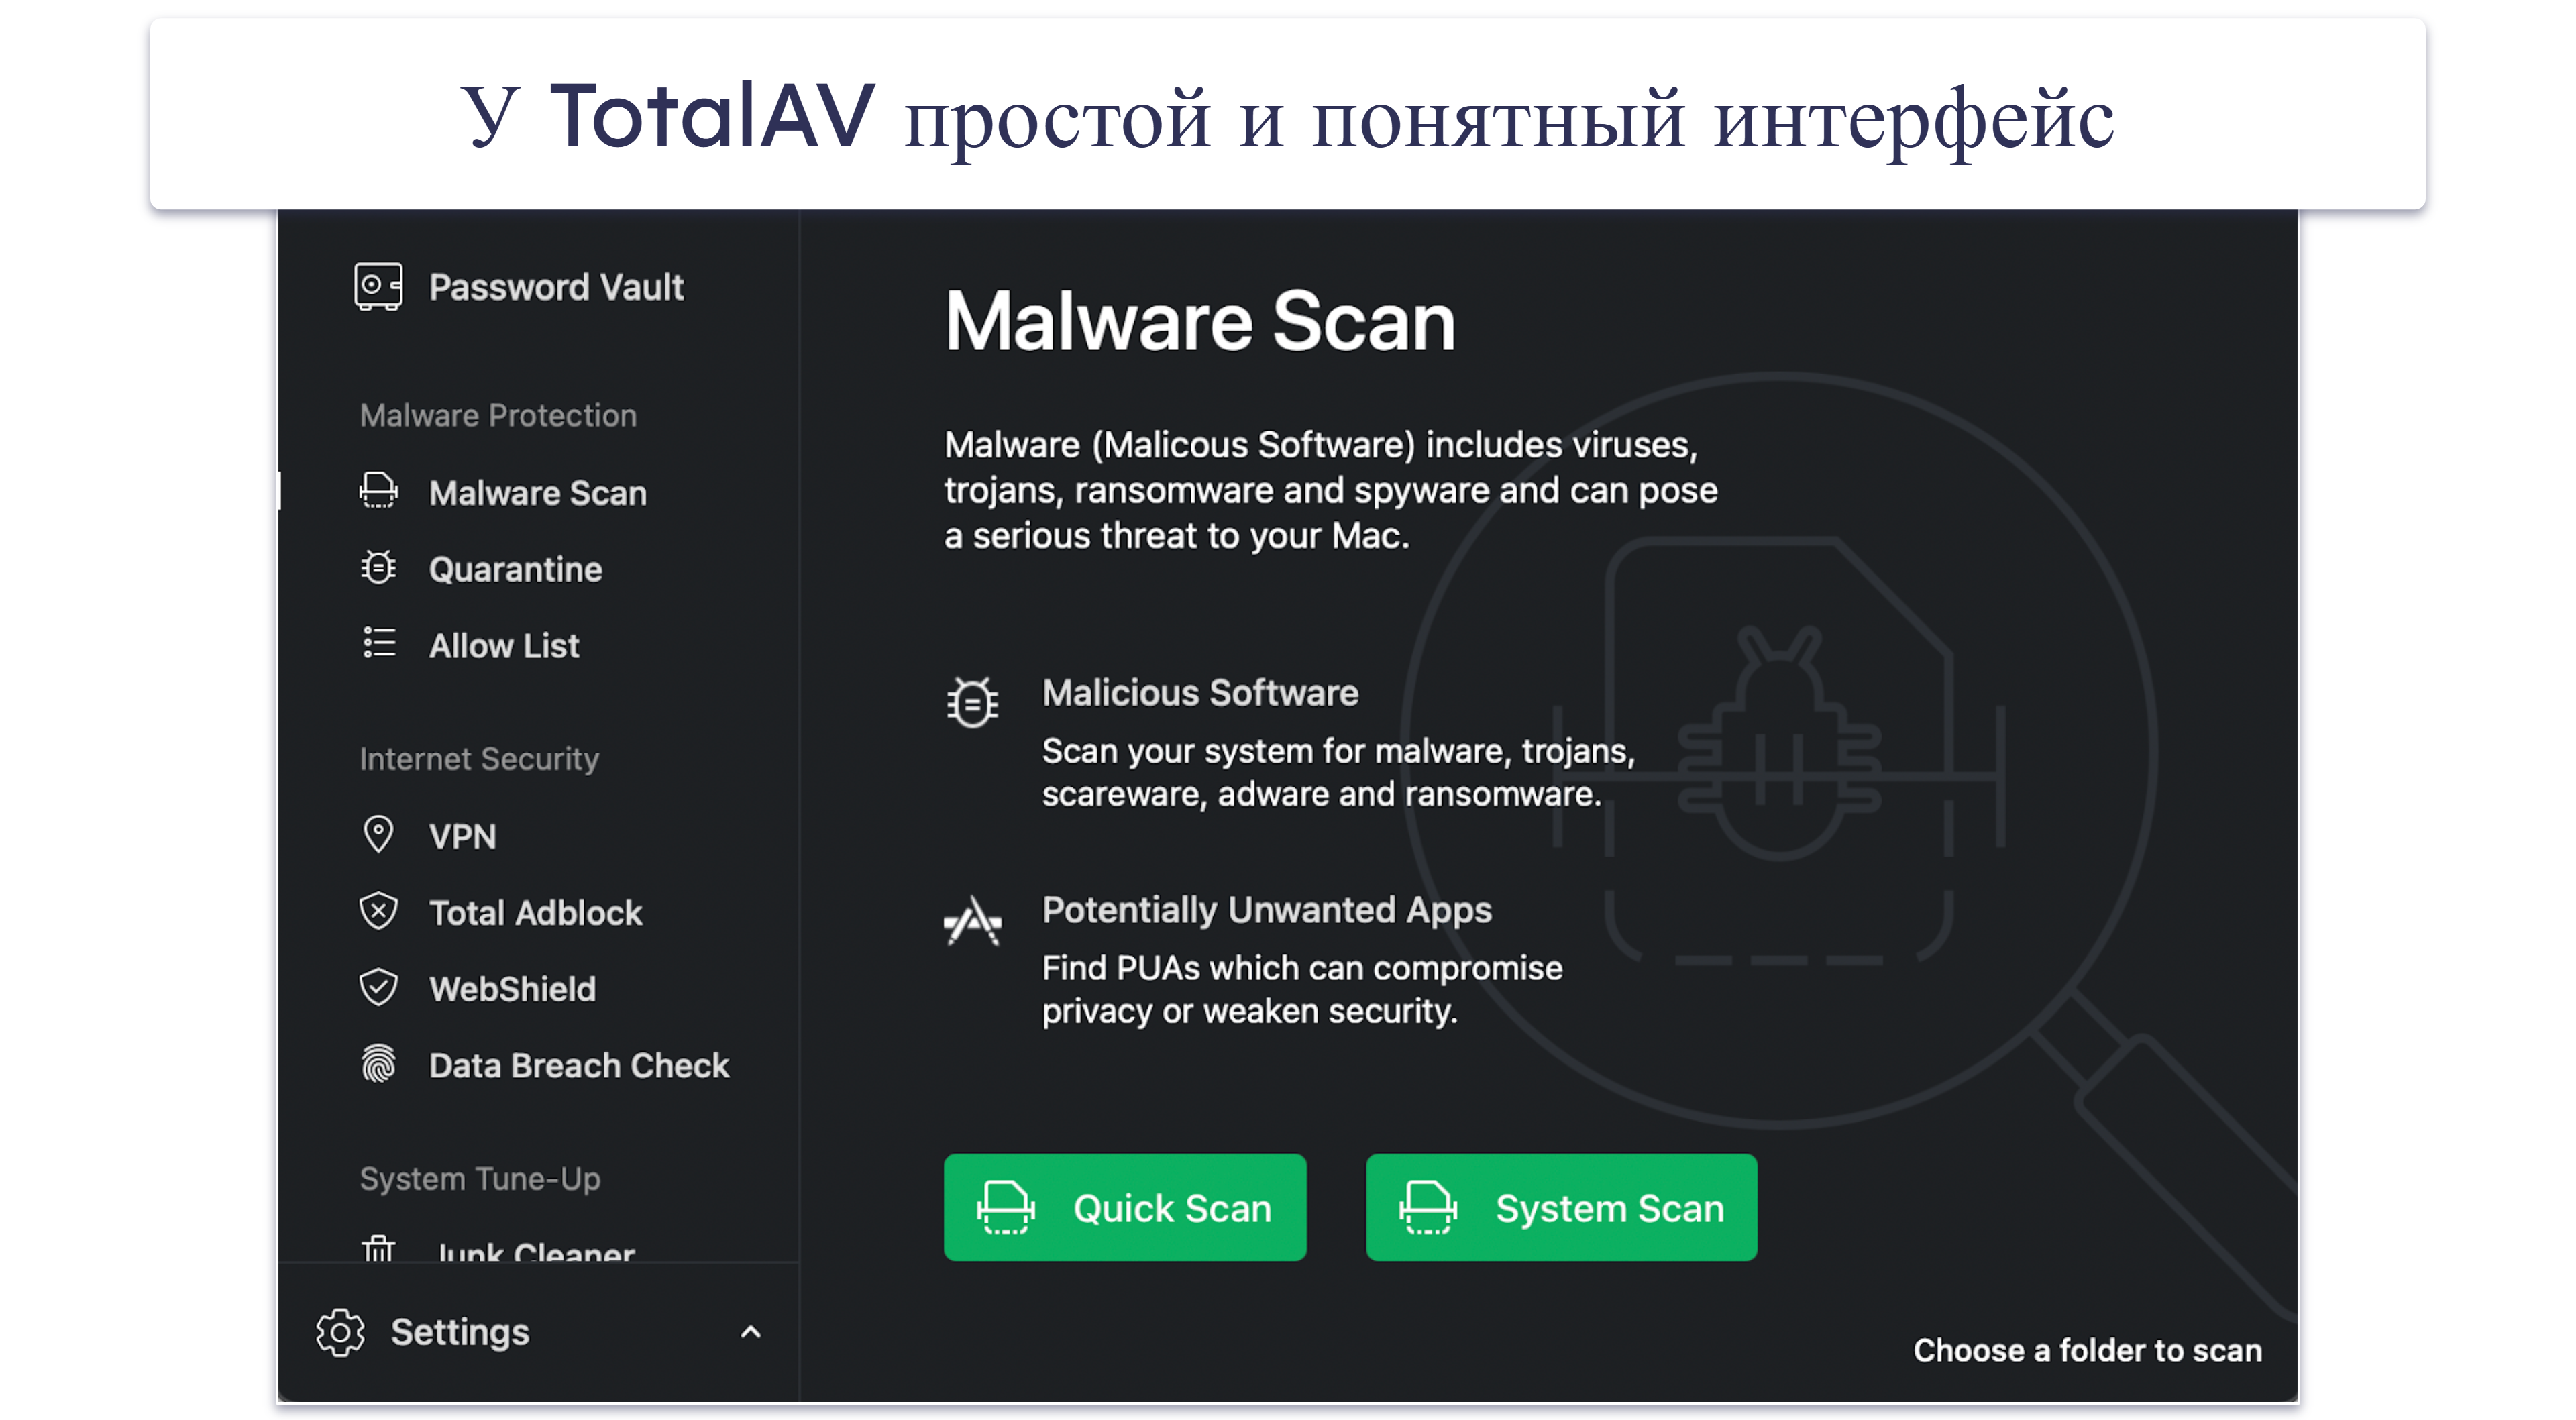Open the VPN location icon
Image resolution: width=2576 pixels, height=1420 pixels.
(x=381, y=834)
